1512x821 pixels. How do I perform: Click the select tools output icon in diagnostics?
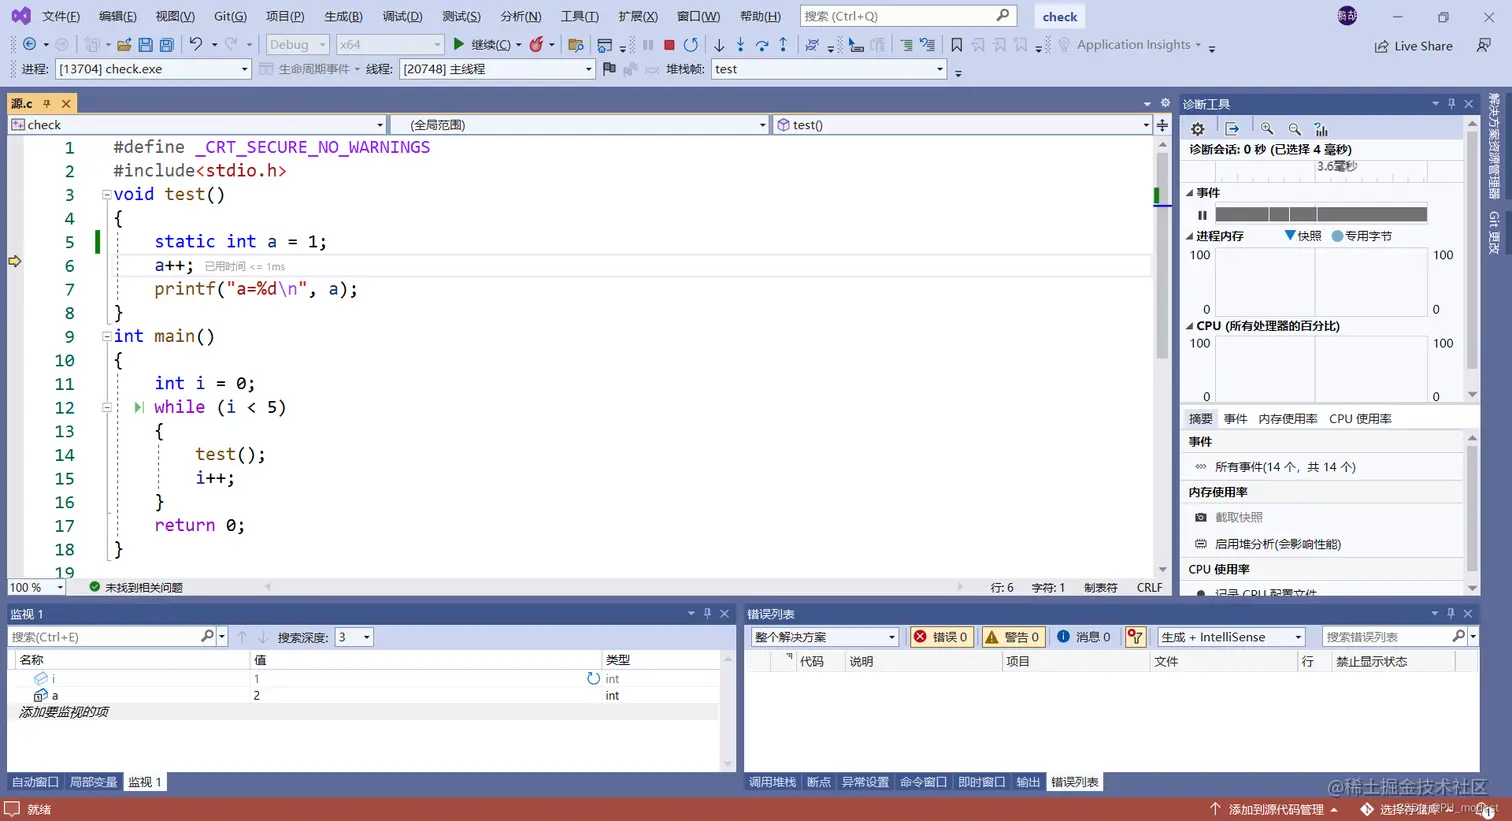point(1232,128)
